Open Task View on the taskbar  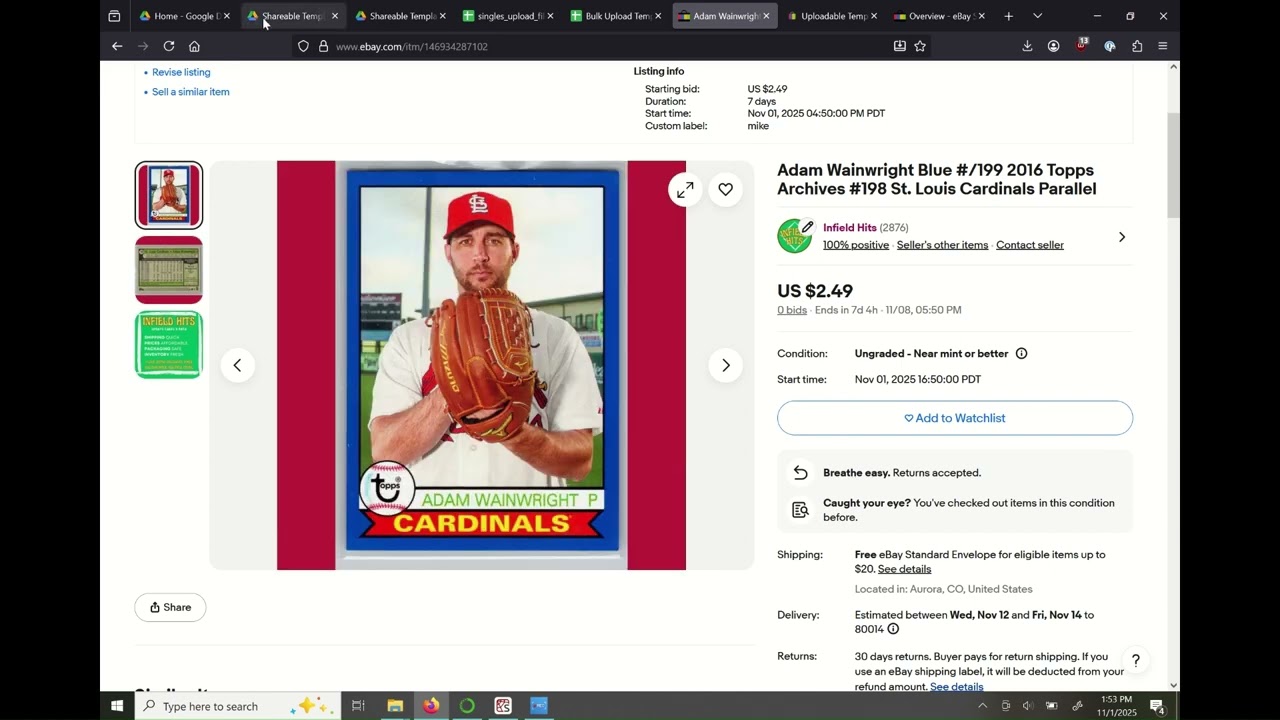pyautogui.click(x=358, y=706)
